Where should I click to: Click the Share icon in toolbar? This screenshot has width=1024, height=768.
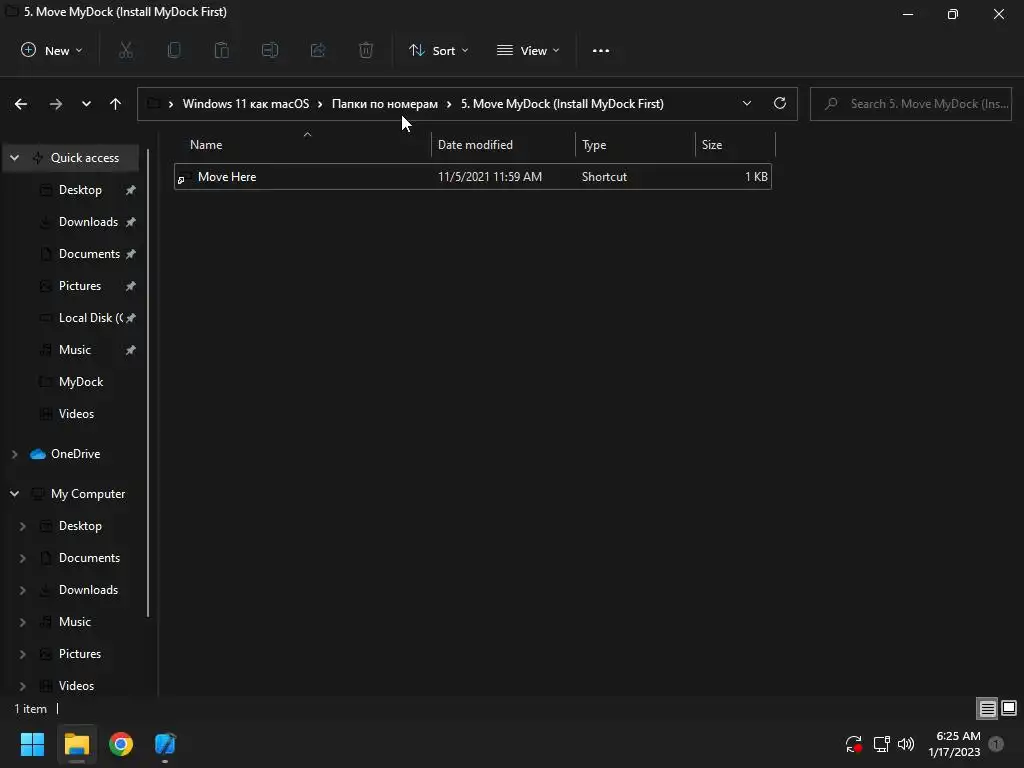pyautogui.click(x=318, y=50)
